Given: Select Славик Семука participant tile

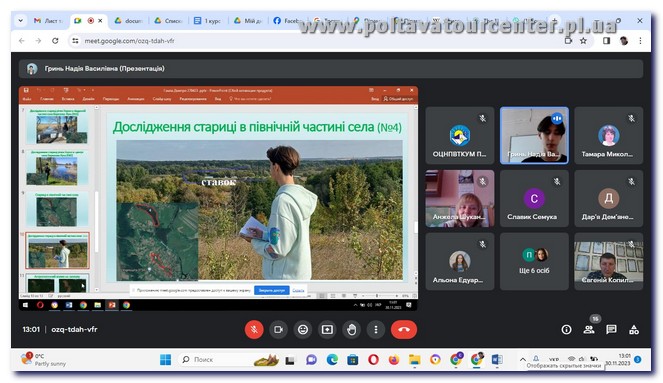Looking at the screenshot, I should pyautogui.click(x=534, y=198).
